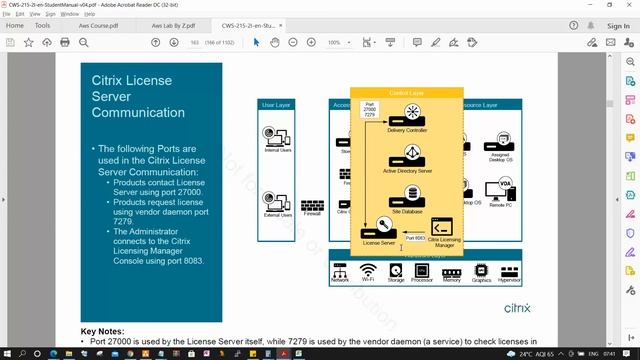The height and width of the screenshot is (360, 640).
Task: Close the CWS-215 document tab
Action: (280, 25)
